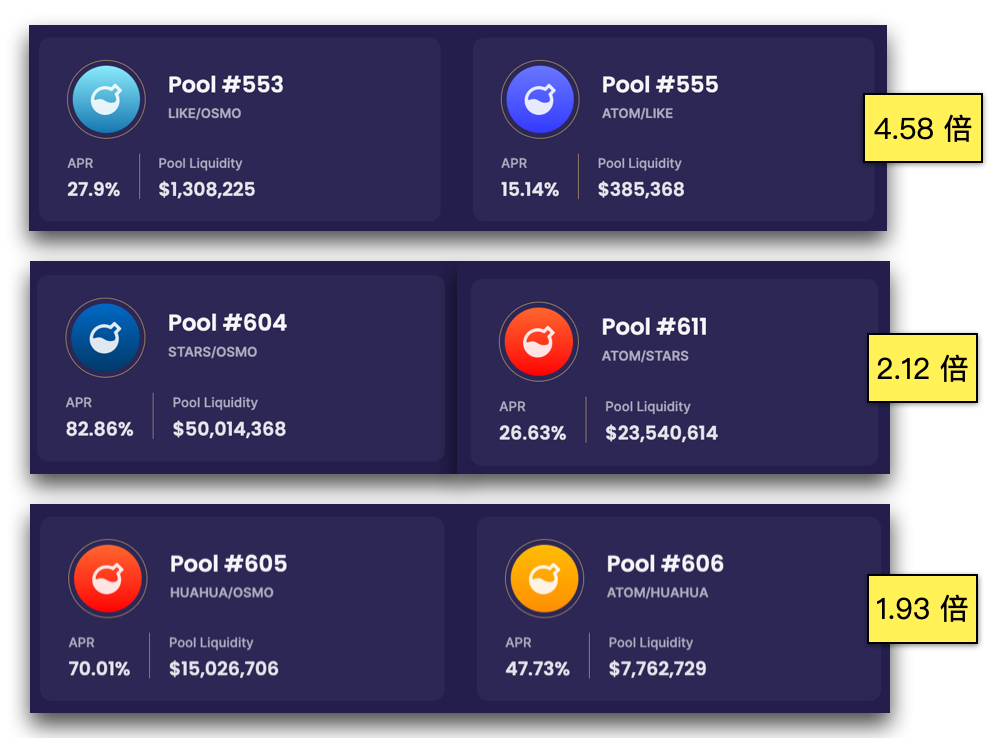Click the red Pool #605 flask icon
Viewport: 998px width, 738px height.
(108, 578)
